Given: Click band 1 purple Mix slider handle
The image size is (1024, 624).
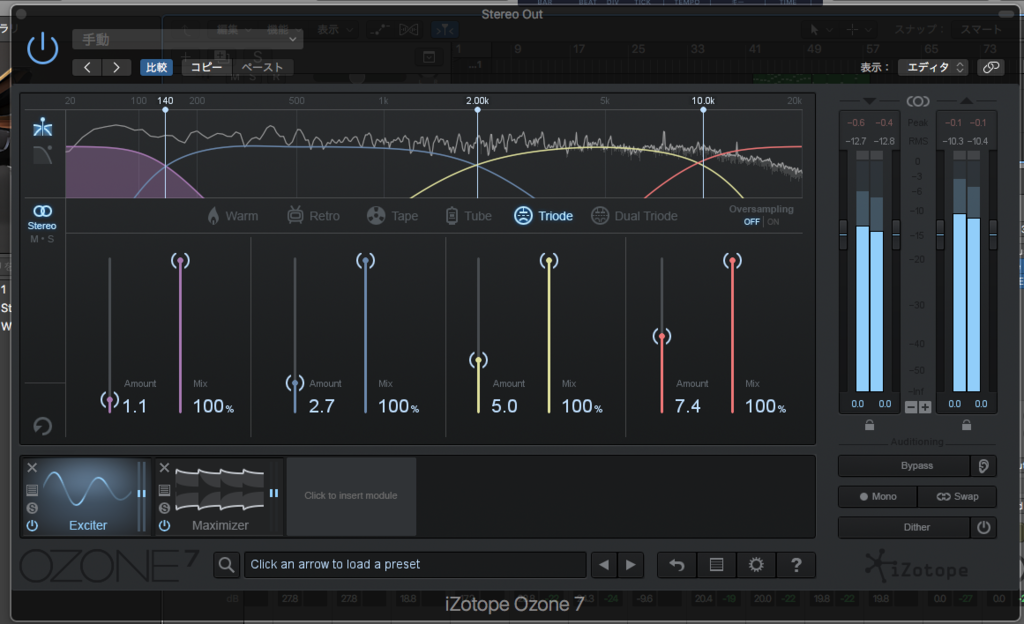Looking at the screenshot, I should click(x=180, y=261).
